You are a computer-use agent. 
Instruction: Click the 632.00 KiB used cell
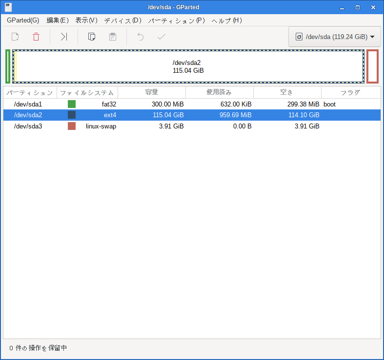(236, 104)
